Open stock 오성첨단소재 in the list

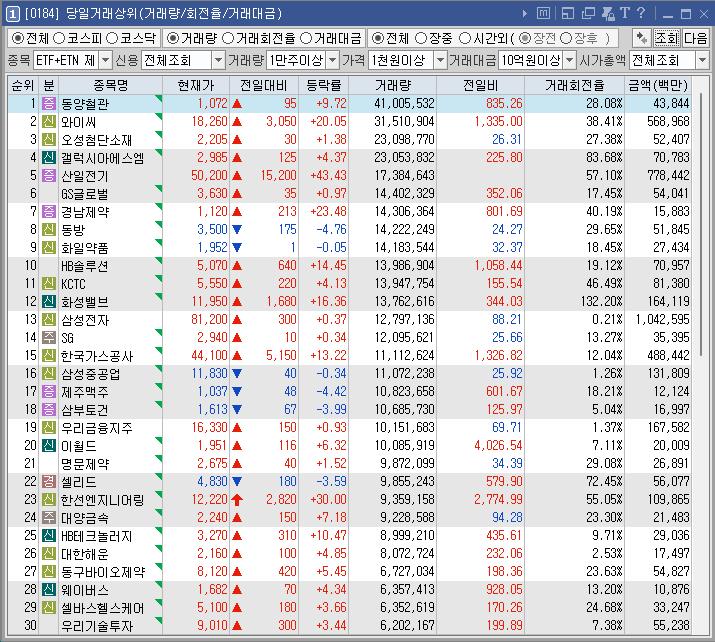96,140
